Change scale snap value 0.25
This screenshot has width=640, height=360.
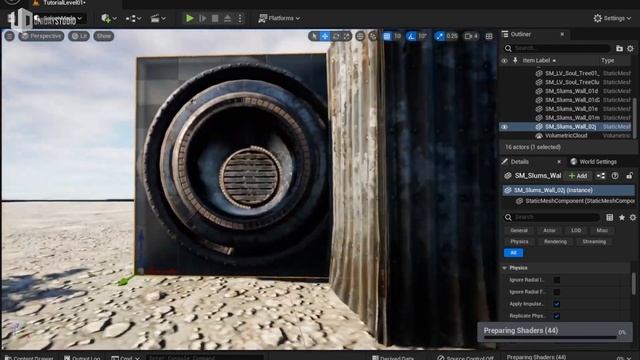(452, 36)
